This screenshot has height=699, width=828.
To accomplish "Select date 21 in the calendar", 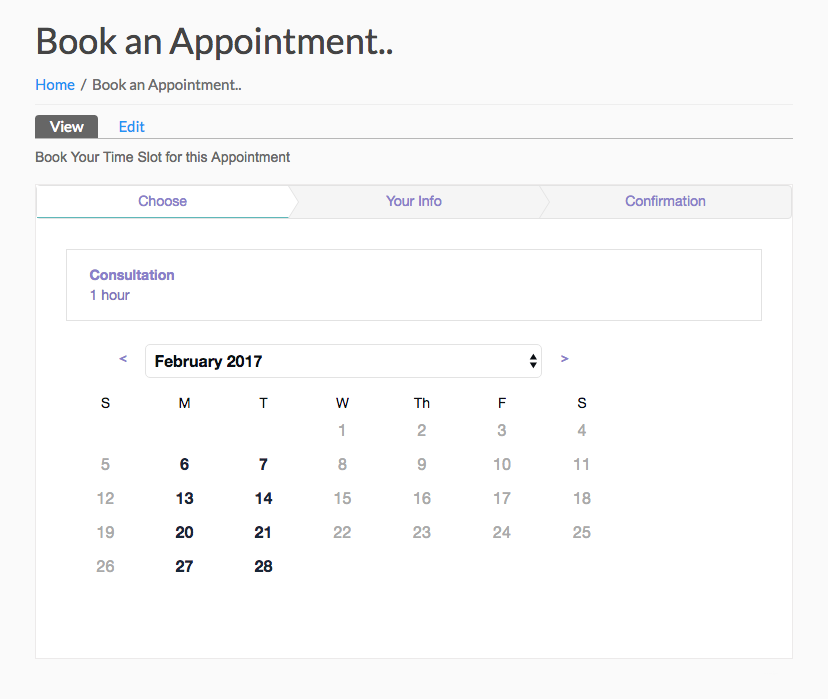I will click(x=263, y=532).
